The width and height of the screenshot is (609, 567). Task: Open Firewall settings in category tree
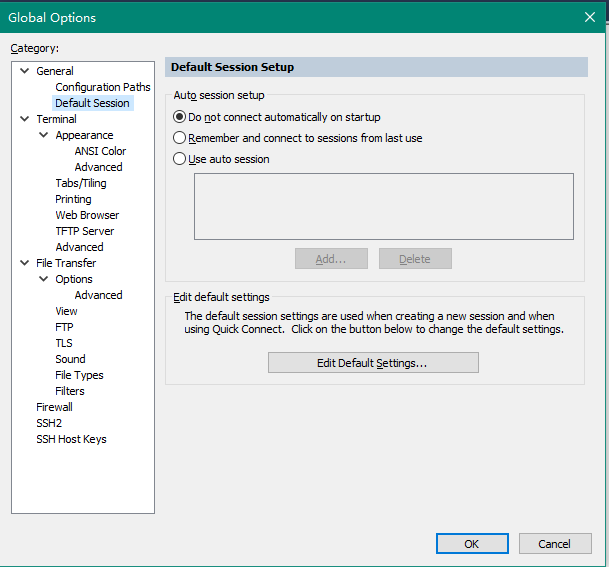(54, 407)
